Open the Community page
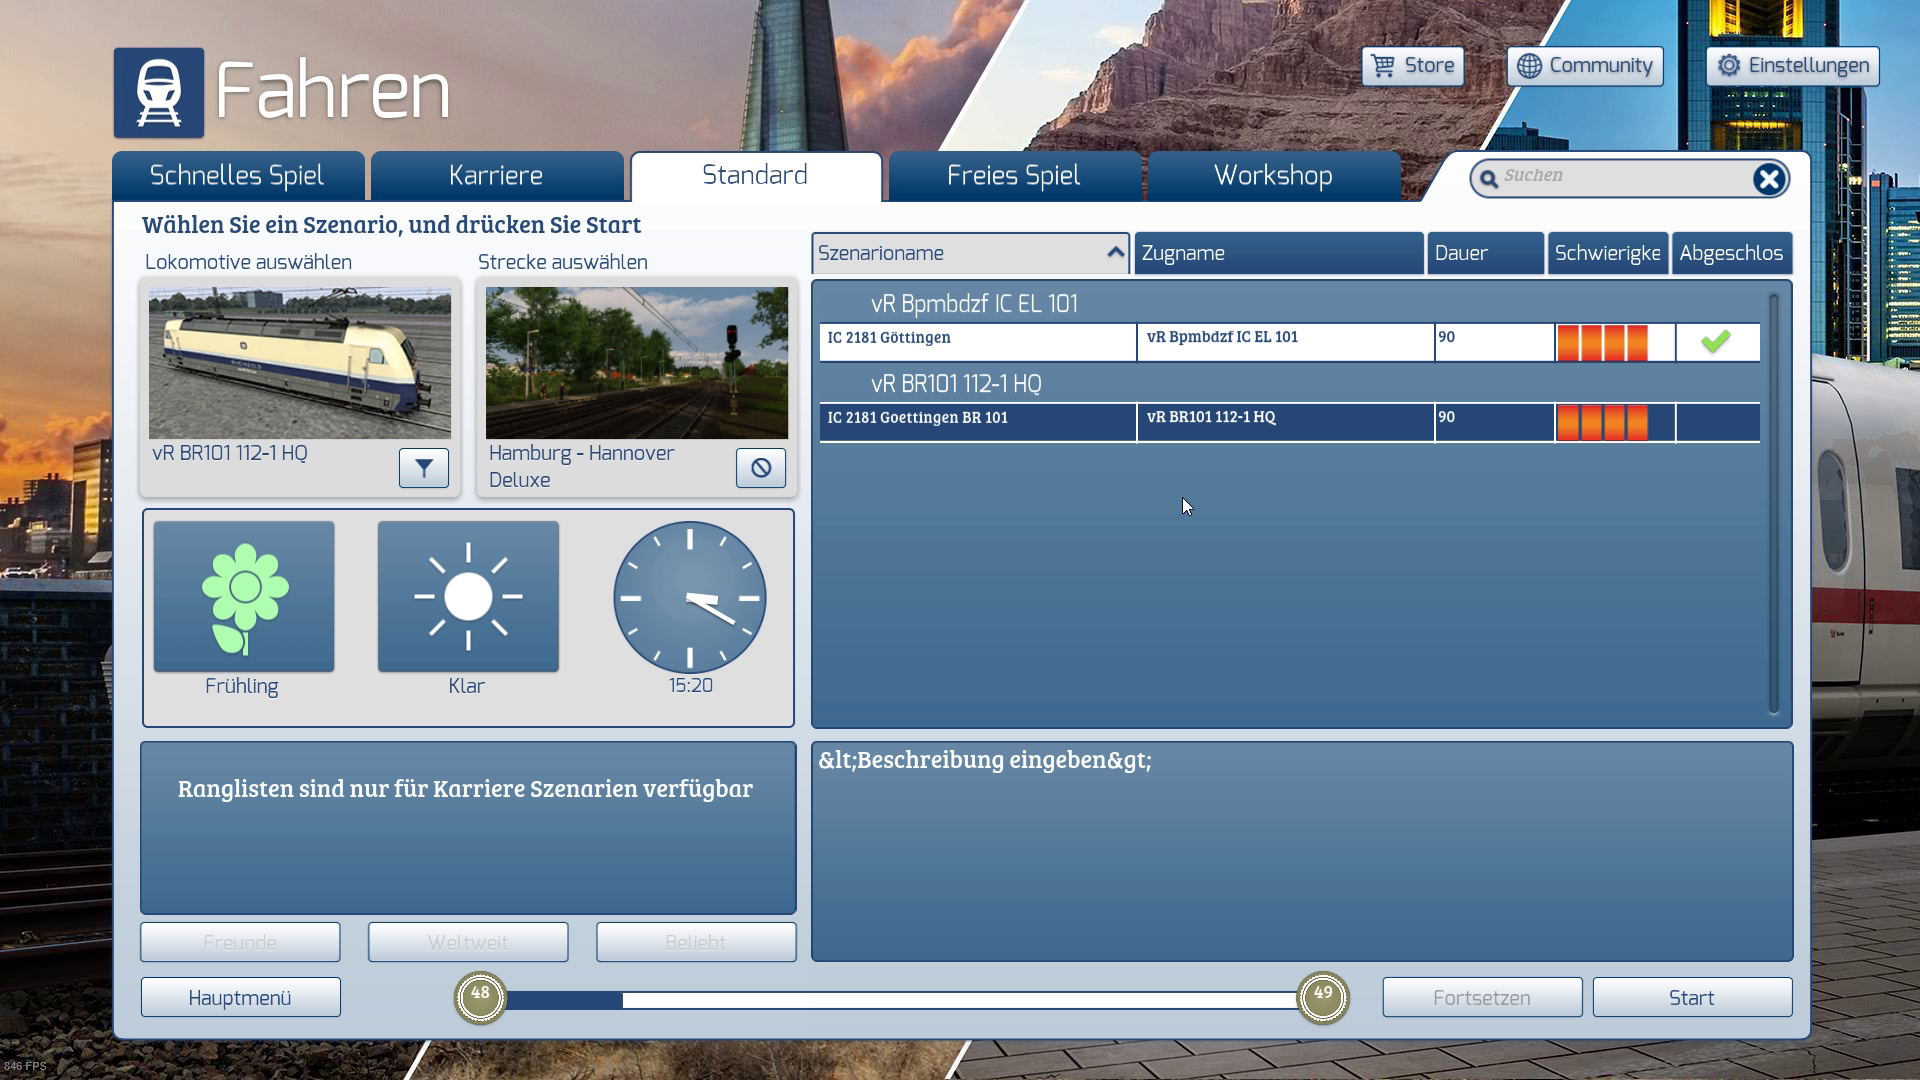 click(1584, 66)
